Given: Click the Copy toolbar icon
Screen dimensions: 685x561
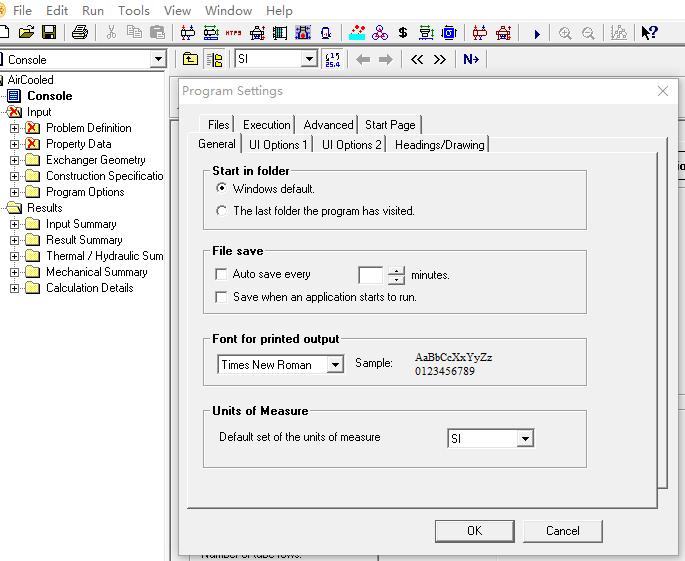Looking at the screenshot, I should pyautogui.click(x=134, y=32).
